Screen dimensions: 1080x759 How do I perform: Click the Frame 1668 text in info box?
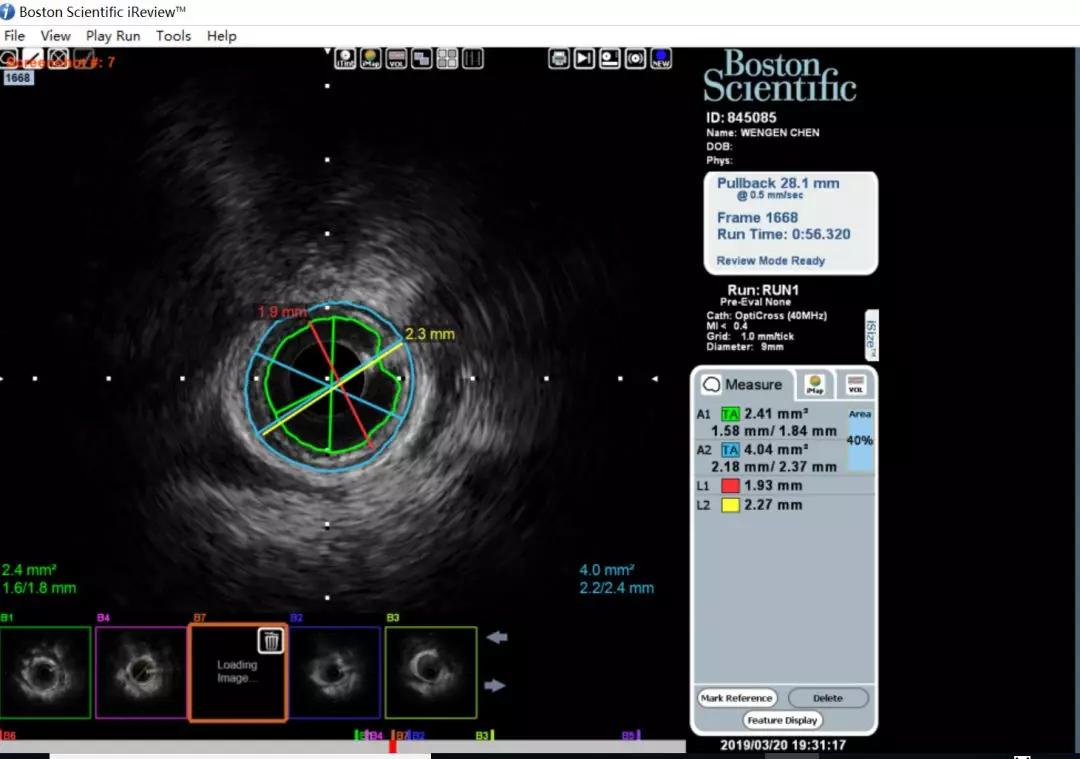pos(757,218)
